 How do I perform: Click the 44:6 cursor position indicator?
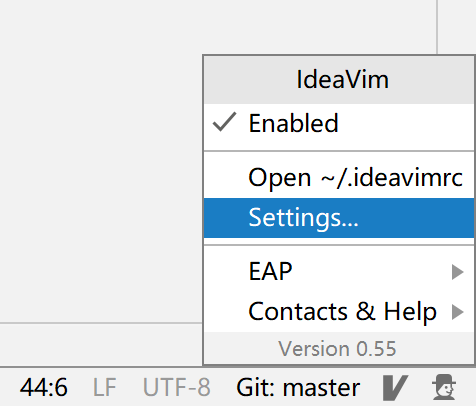point(44,387)
